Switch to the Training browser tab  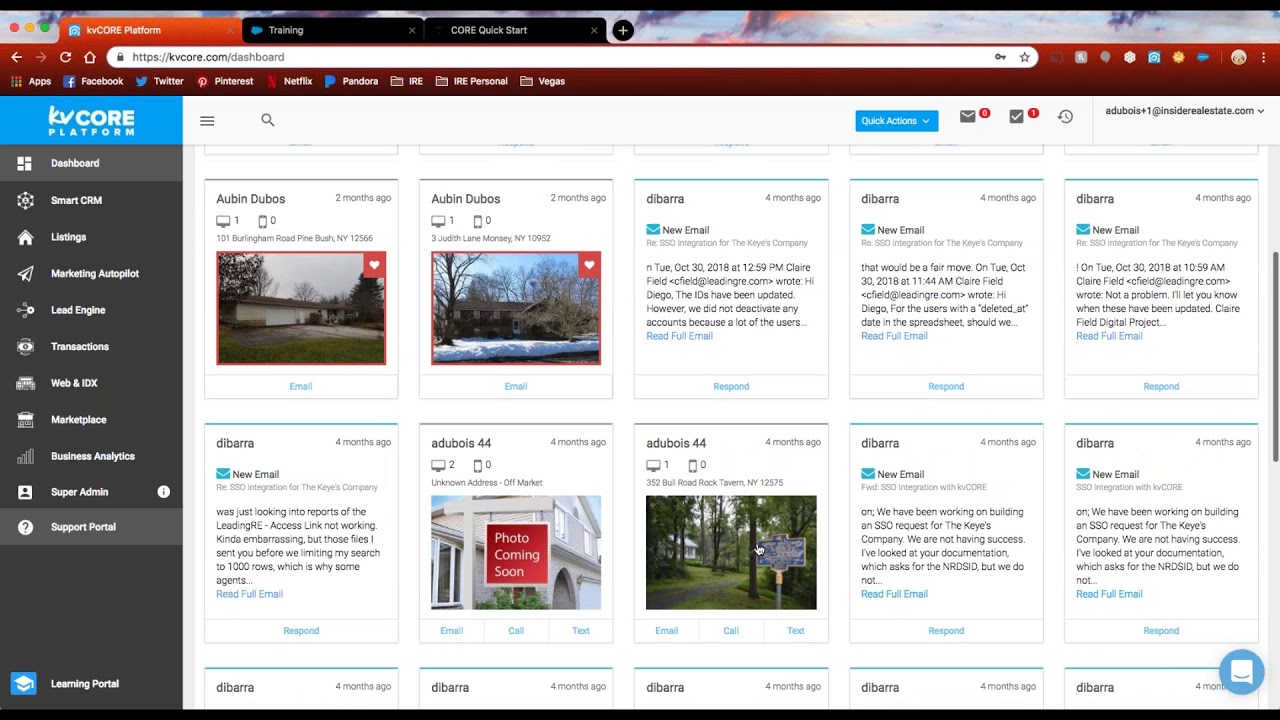pos(332,30)
